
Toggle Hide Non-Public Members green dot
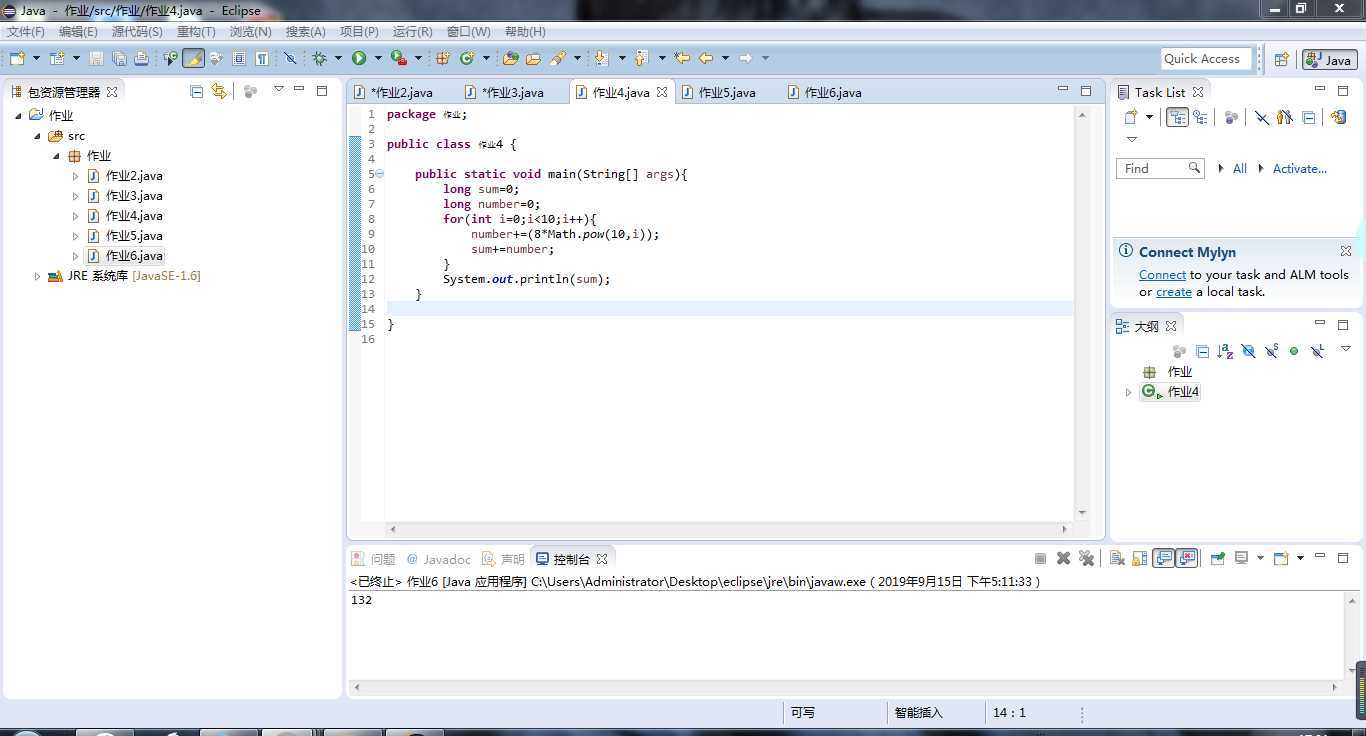point(1294,351)
